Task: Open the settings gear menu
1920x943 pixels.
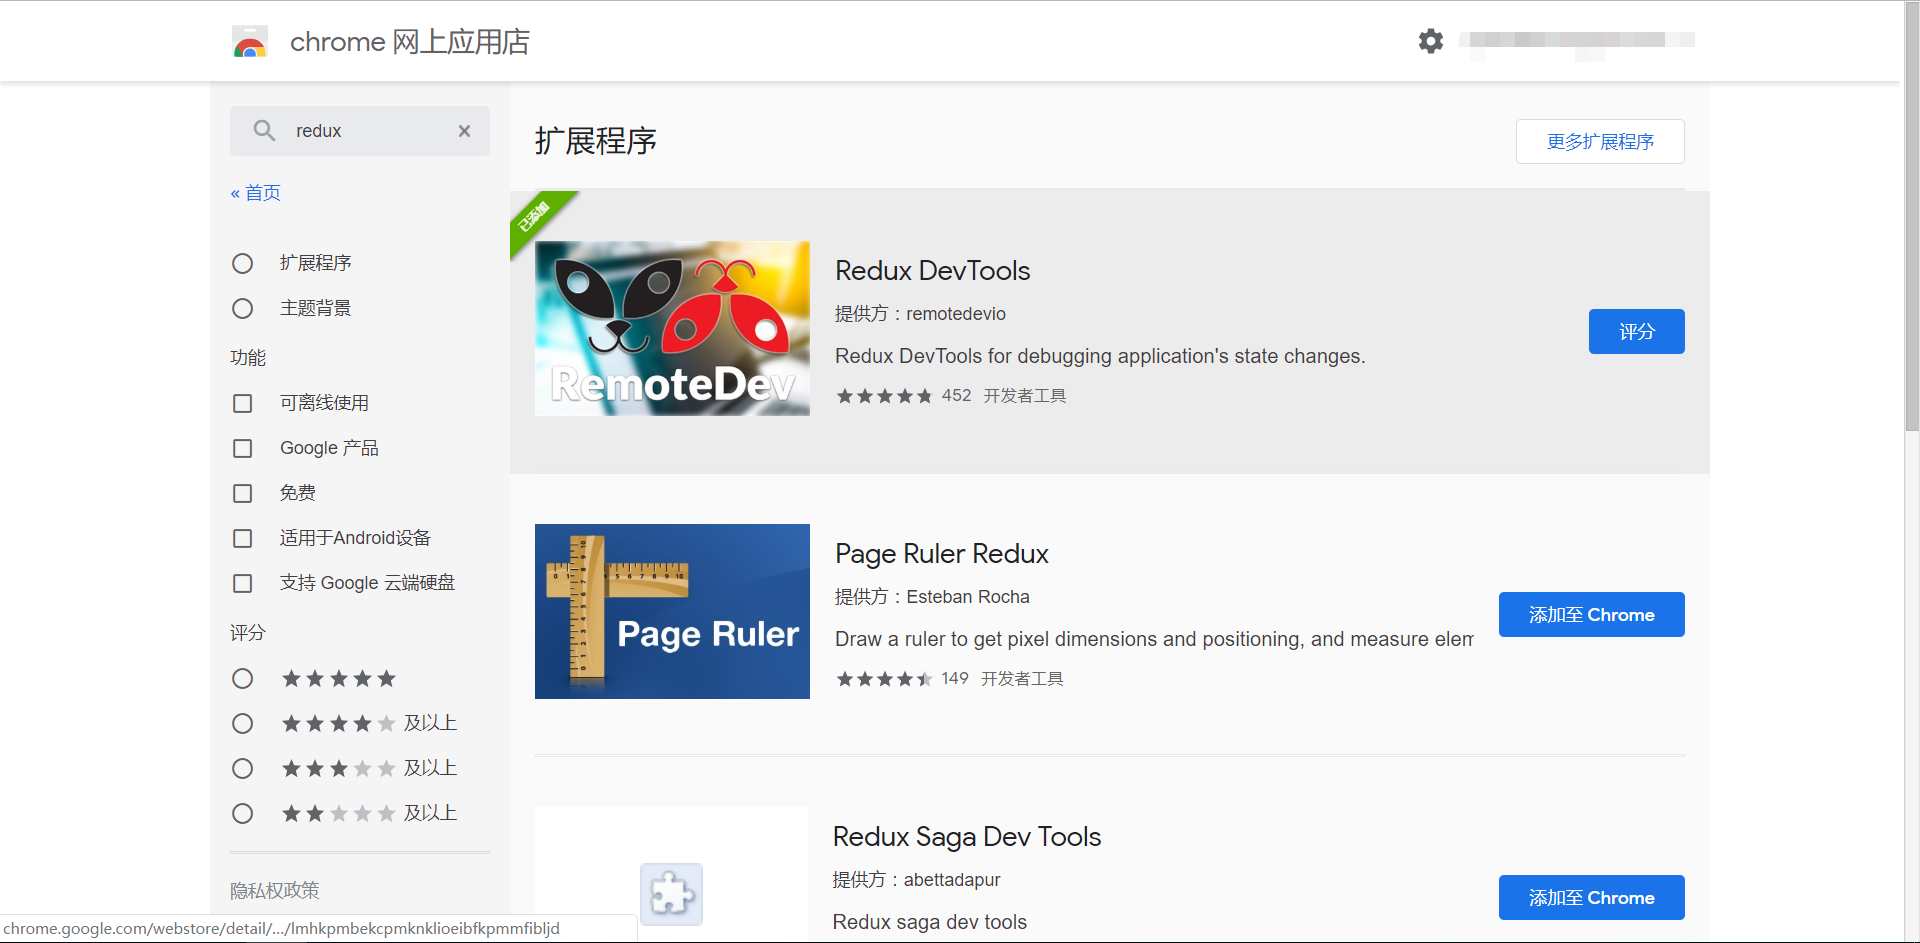Action: [1431, 41]
